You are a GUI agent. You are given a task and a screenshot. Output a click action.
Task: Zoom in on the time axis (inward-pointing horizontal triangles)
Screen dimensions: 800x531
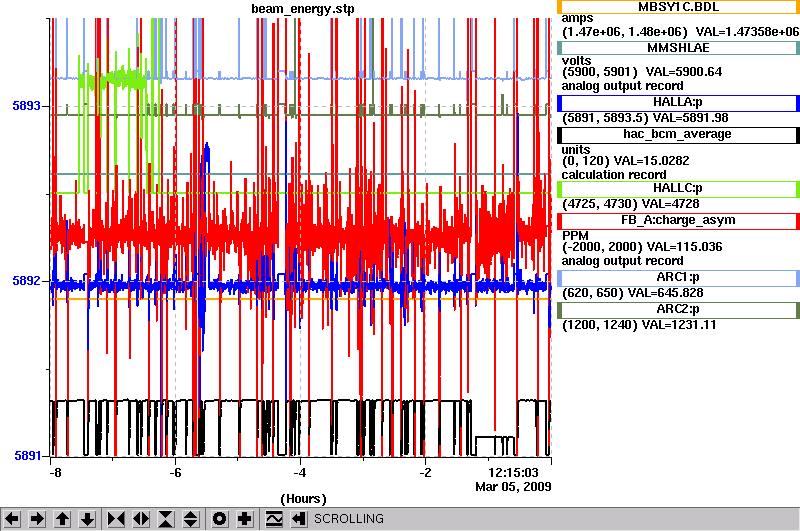click(116, 519)
